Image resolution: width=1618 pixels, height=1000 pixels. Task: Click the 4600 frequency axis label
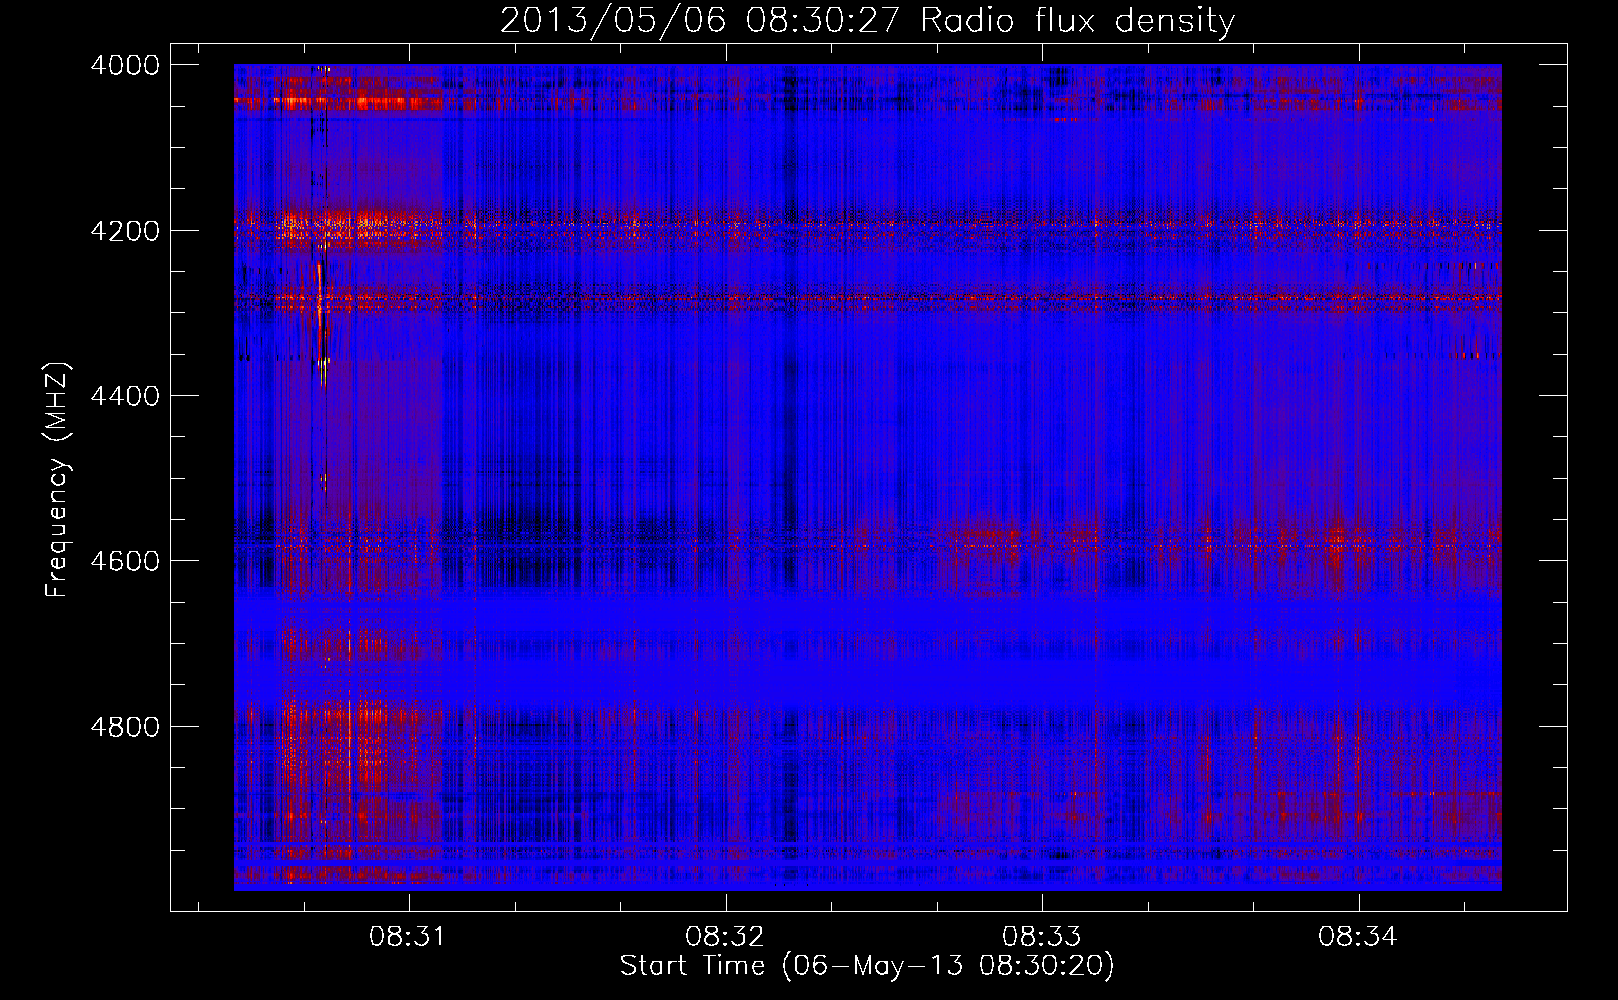click(x=124, y=561)
